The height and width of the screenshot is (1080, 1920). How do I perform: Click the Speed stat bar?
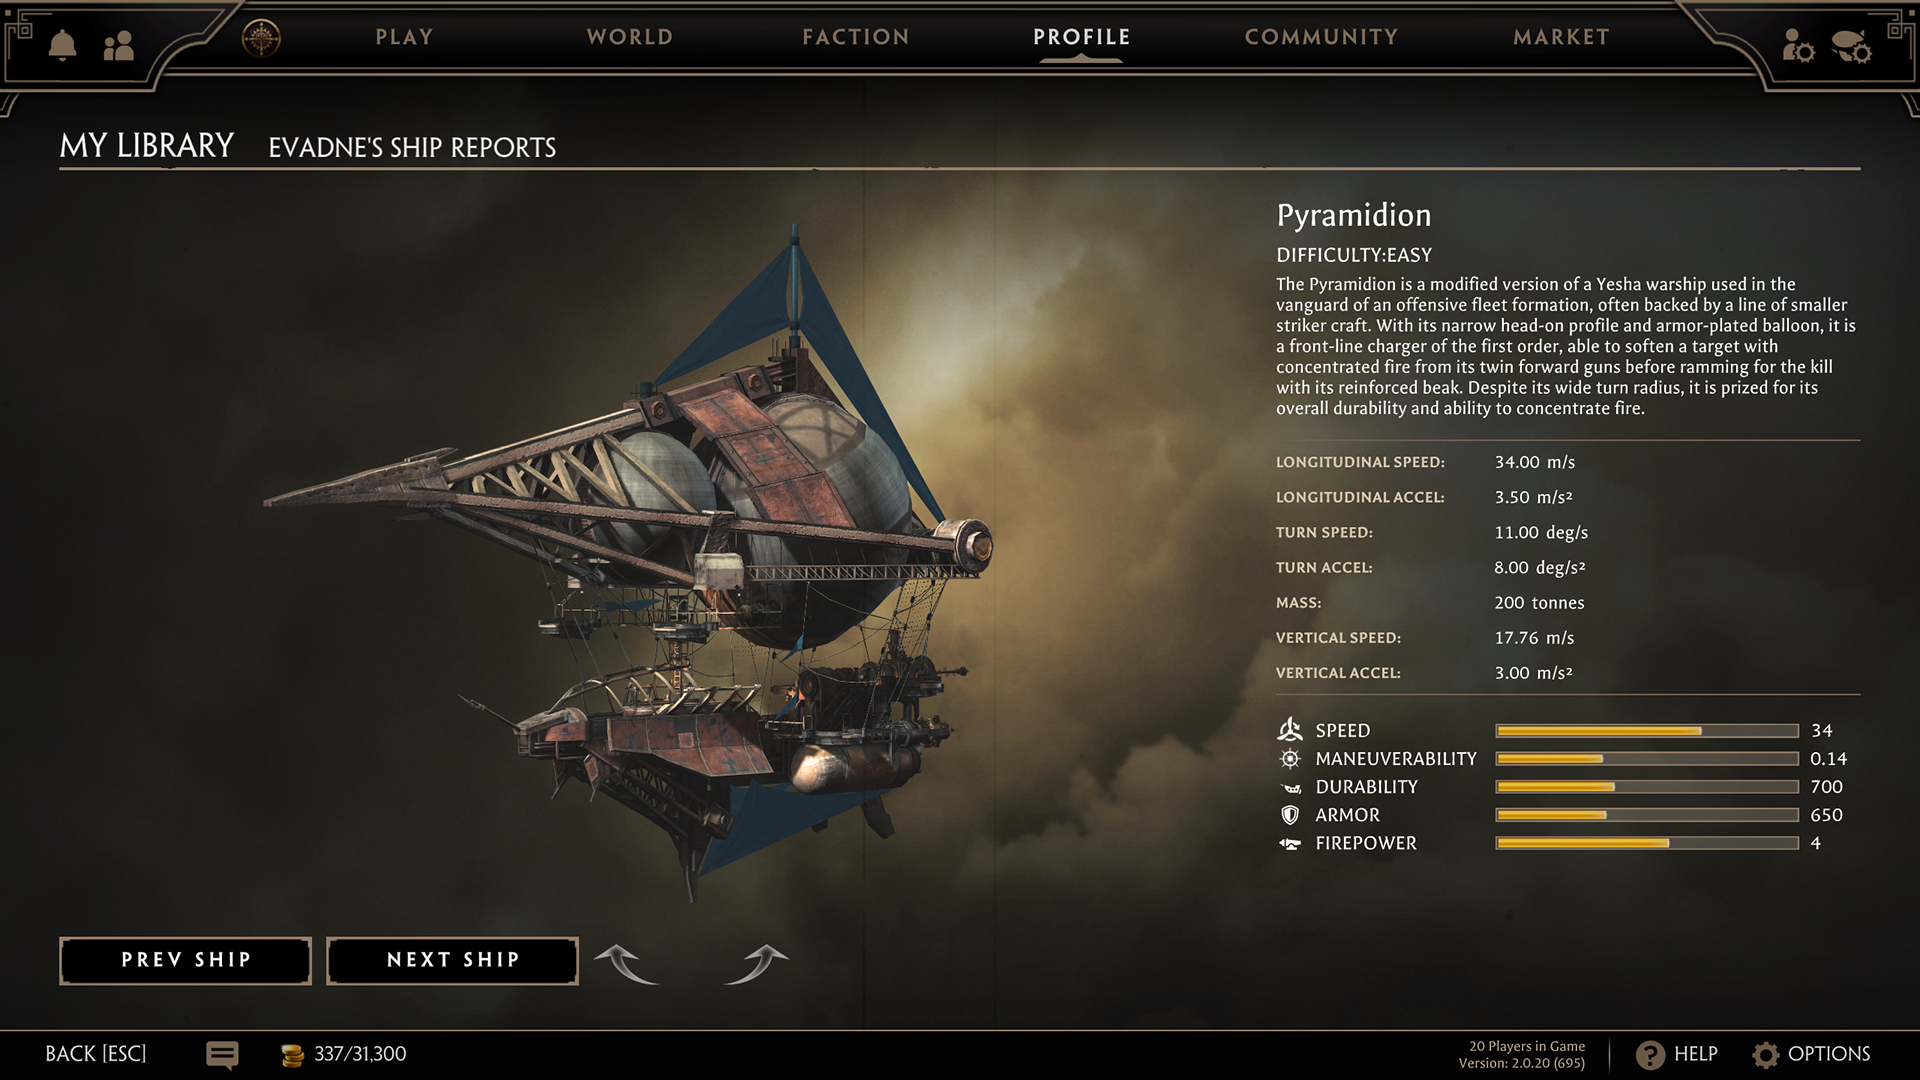coord(1647,731)
